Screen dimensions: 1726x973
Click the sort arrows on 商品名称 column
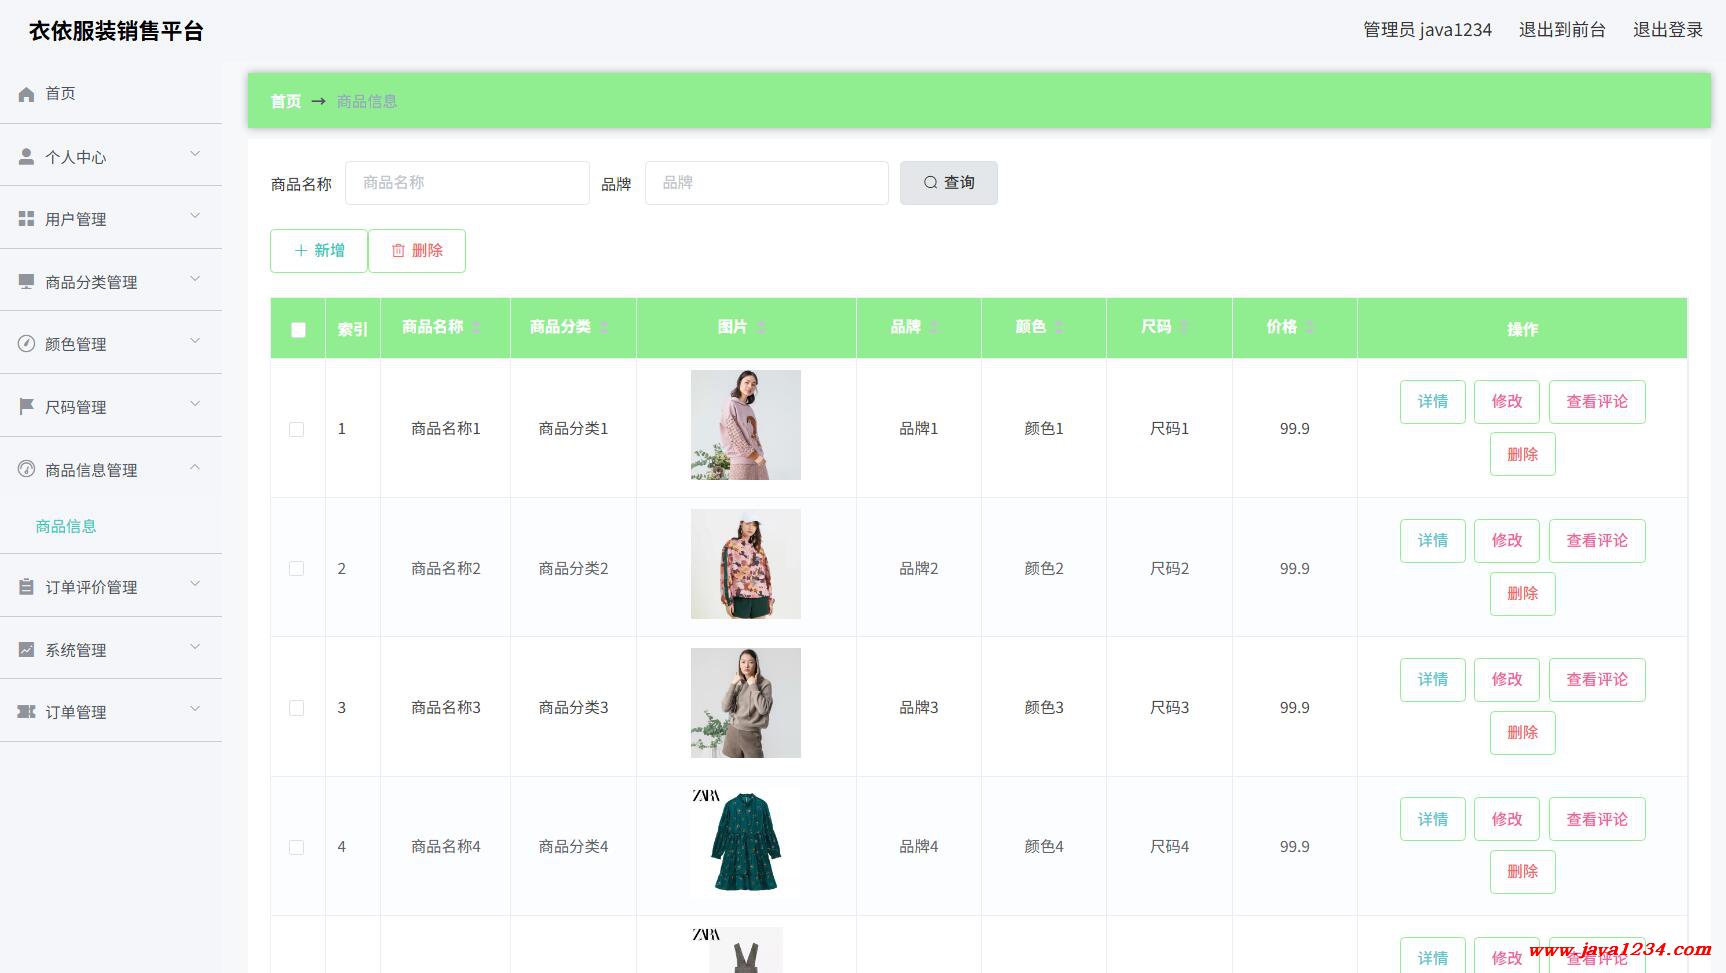tap(477, 328)
